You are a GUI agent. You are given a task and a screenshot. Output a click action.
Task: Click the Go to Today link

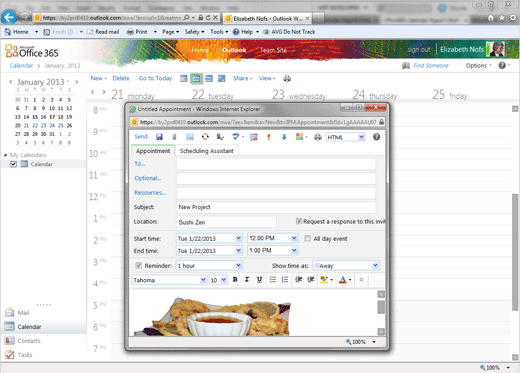pos(155,78)
